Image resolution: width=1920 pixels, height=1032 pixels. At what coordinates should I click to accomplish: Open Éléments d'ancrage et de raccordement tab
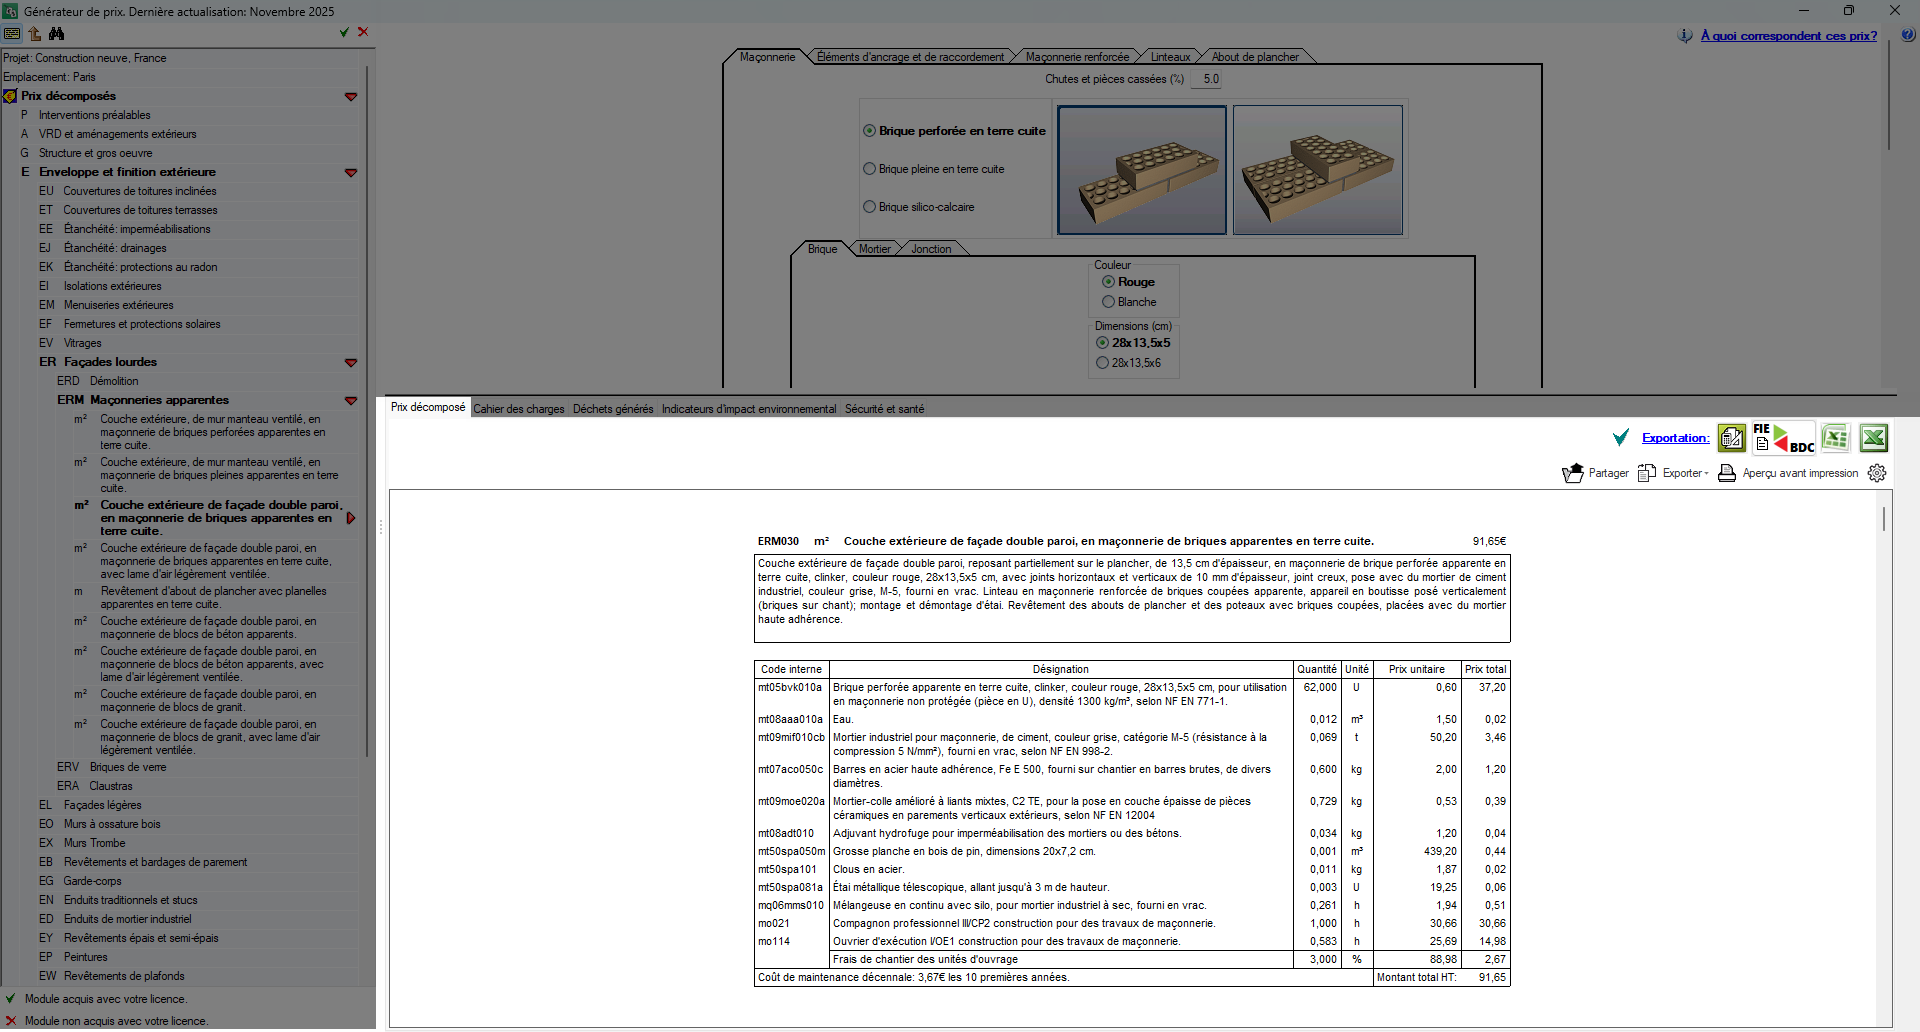[910, 57]
